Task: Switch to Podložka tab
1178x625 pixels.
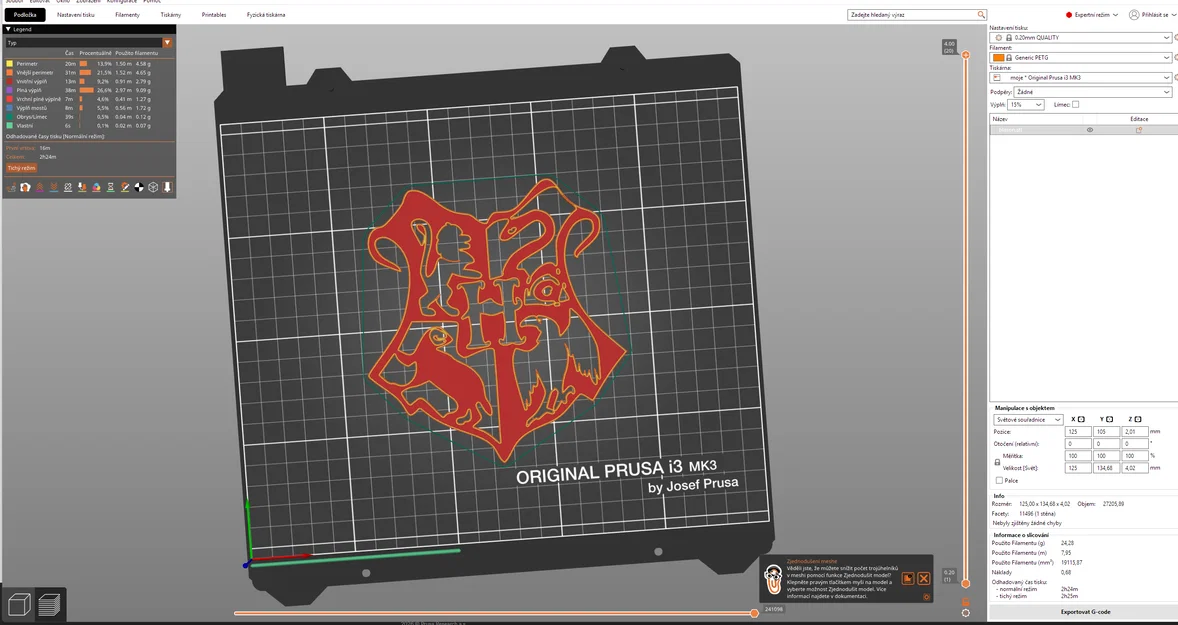Action: coord(25,14)
